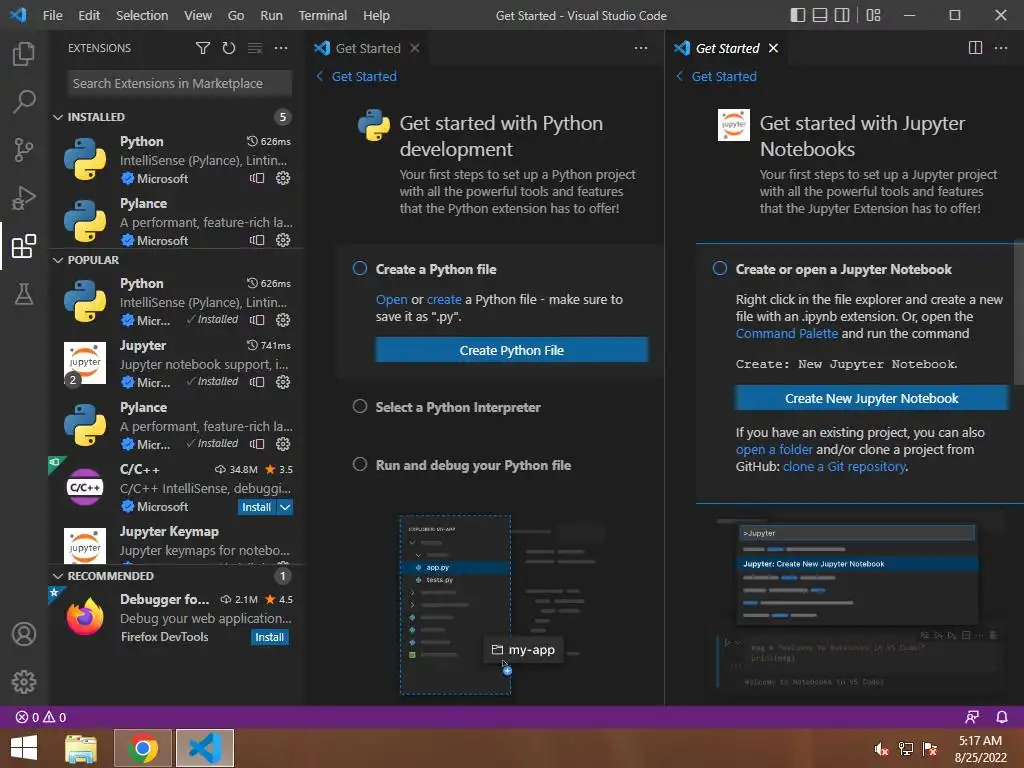Screen dimensions: 1024x768
Task: Click the Open link for Python file
Action: point(391,300)
